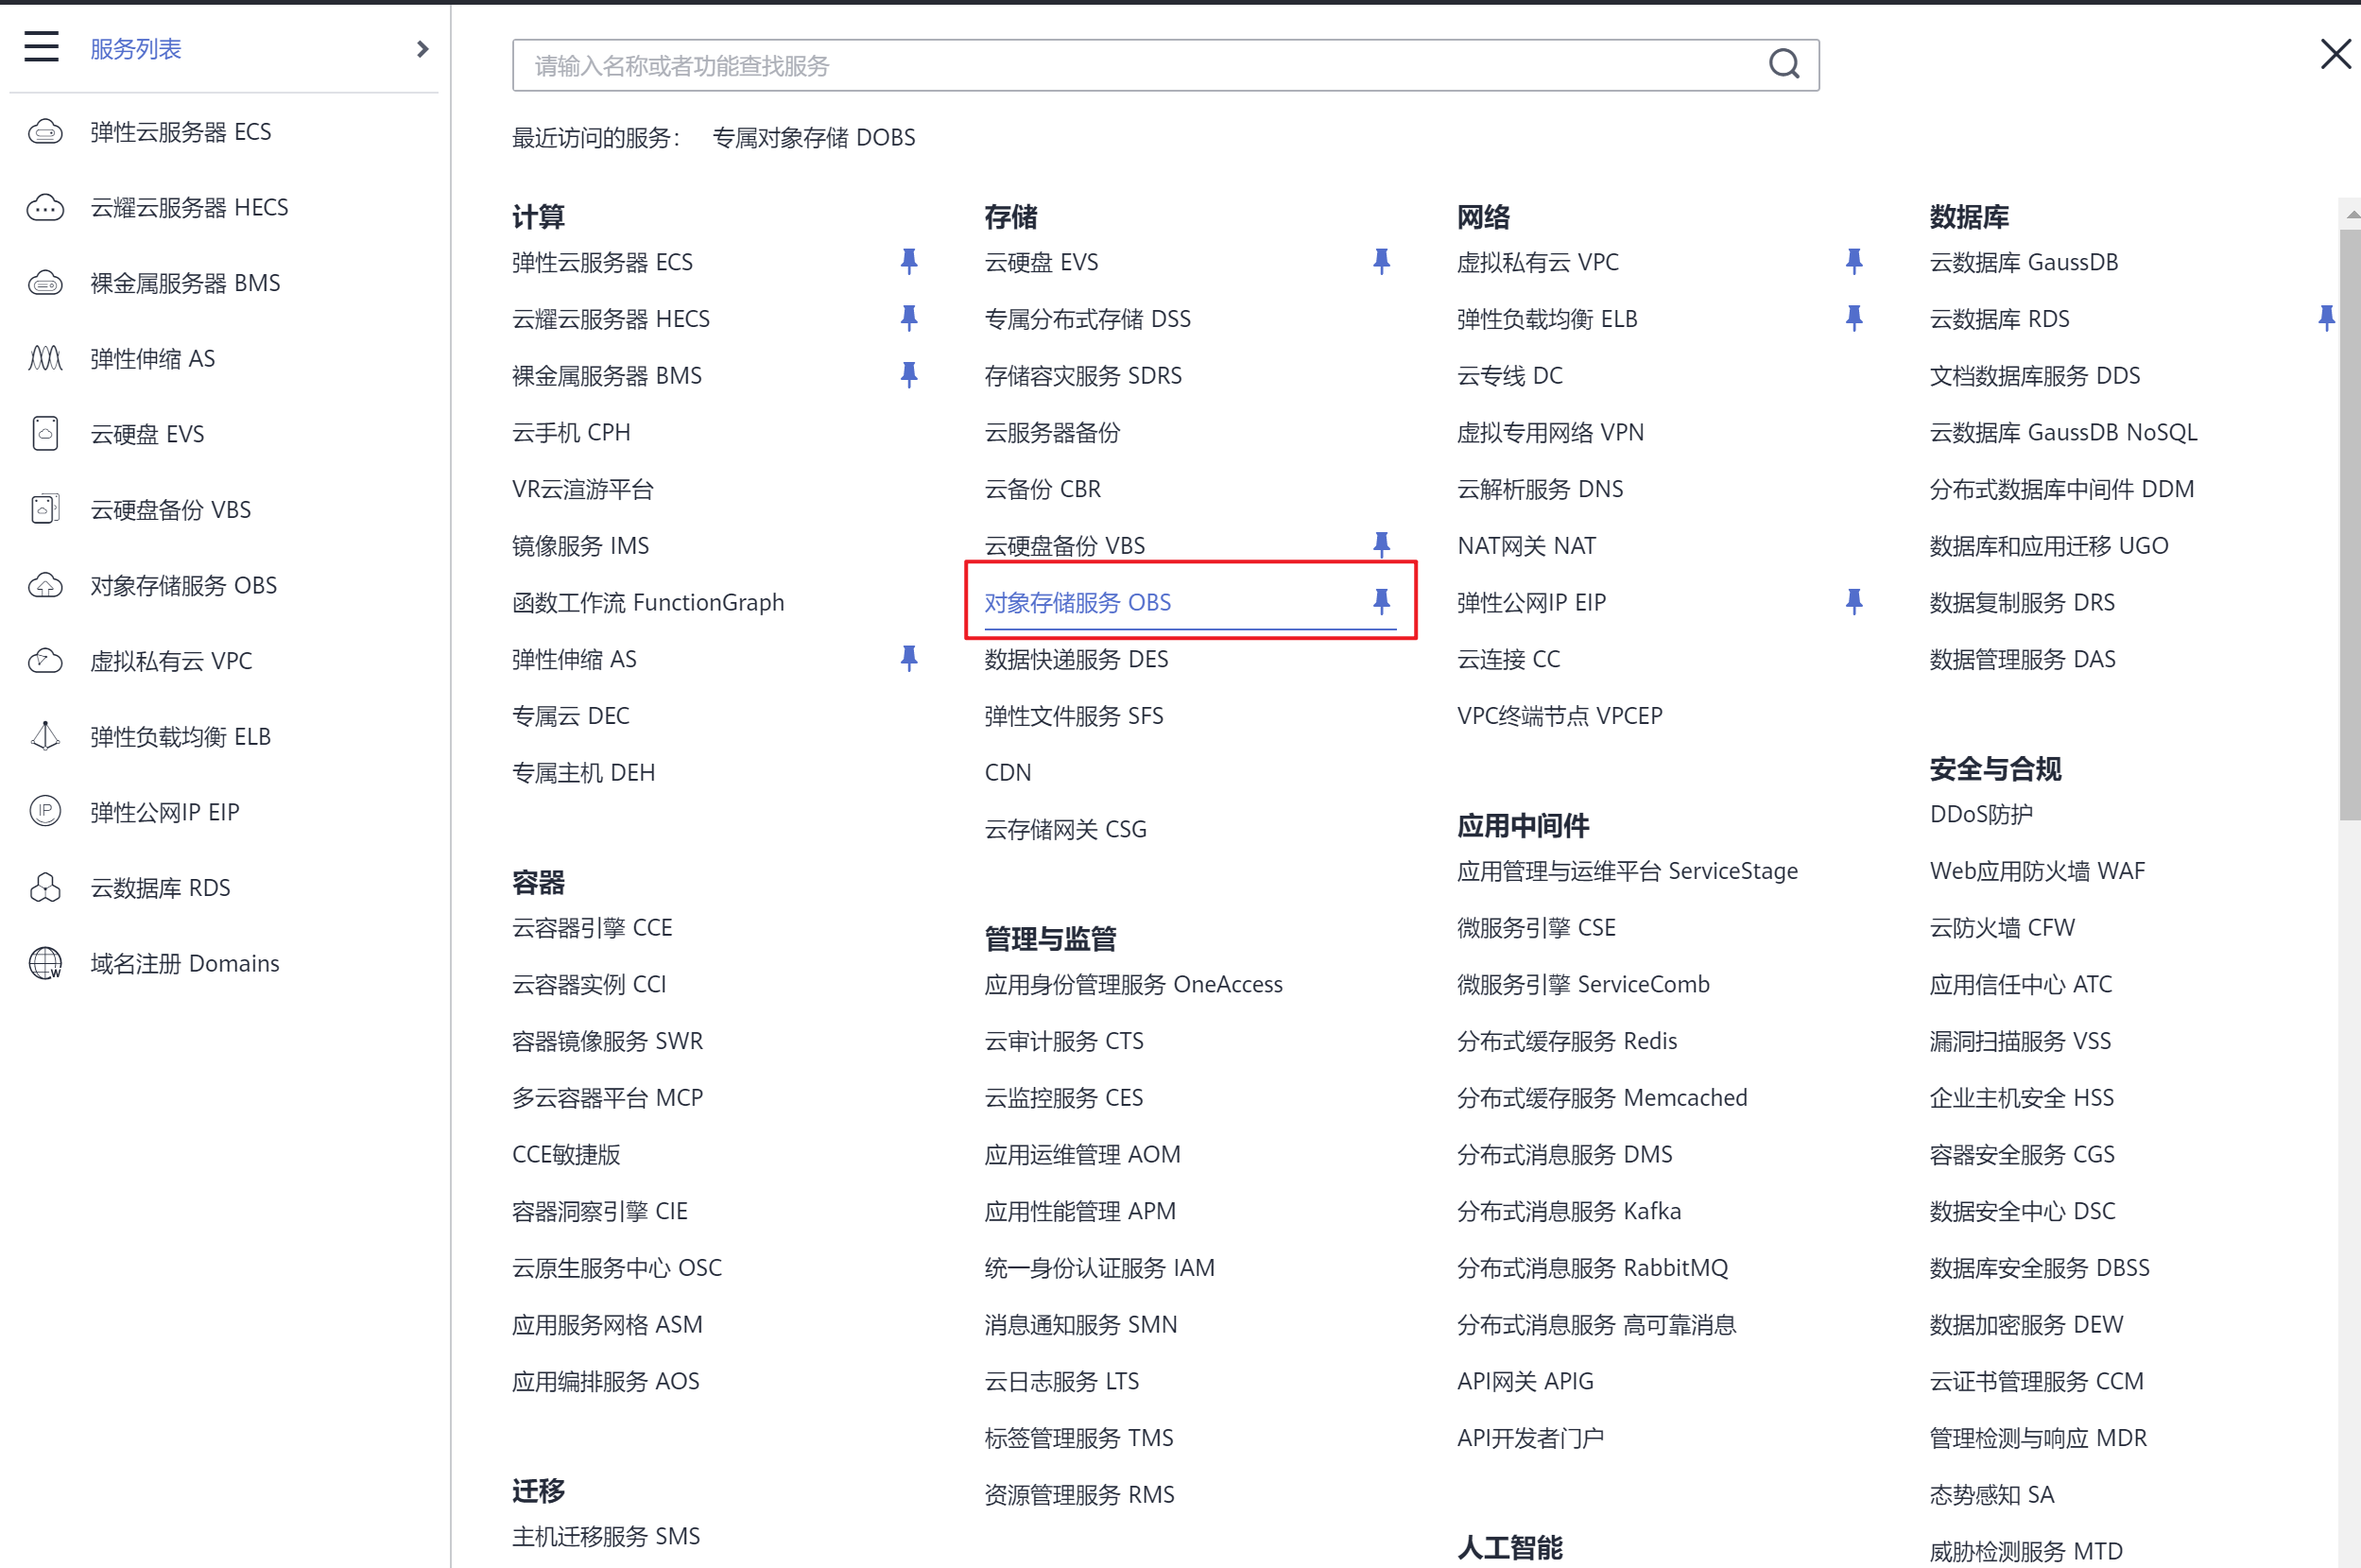Click sidebar 裸金属服务器 BMS icon
Viewport: 2361px width, 1568px height.
pyautogui.click(x=45, y=283)
